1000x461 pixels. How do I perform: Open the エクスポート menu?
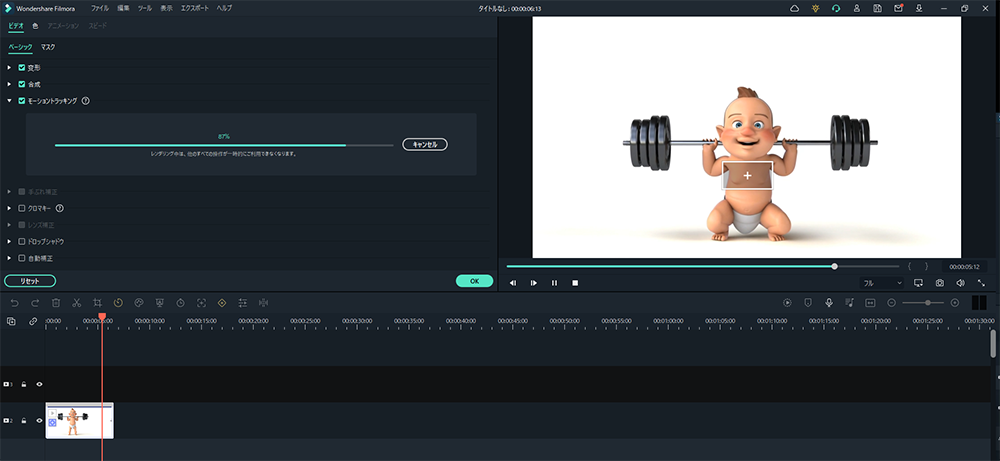(x=194, y=7)
